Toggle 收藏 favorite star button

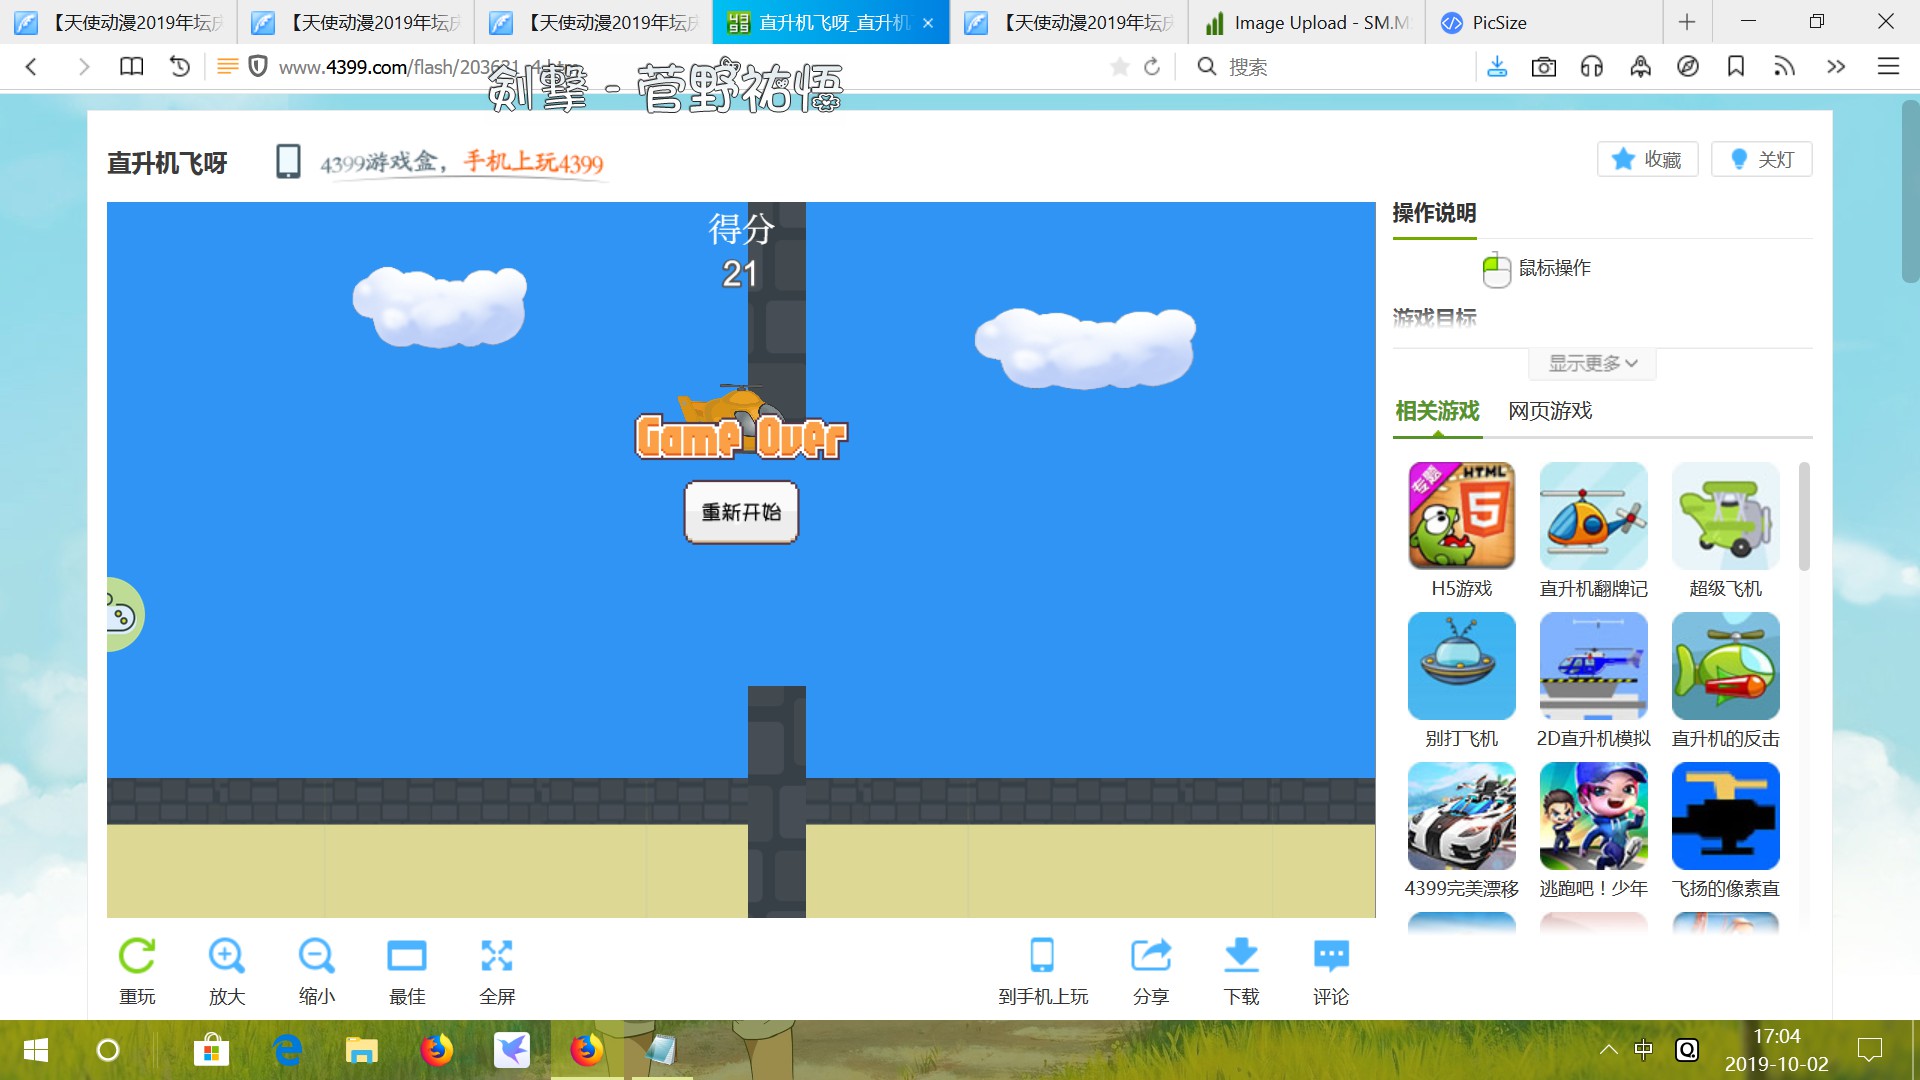(1648, 159)
